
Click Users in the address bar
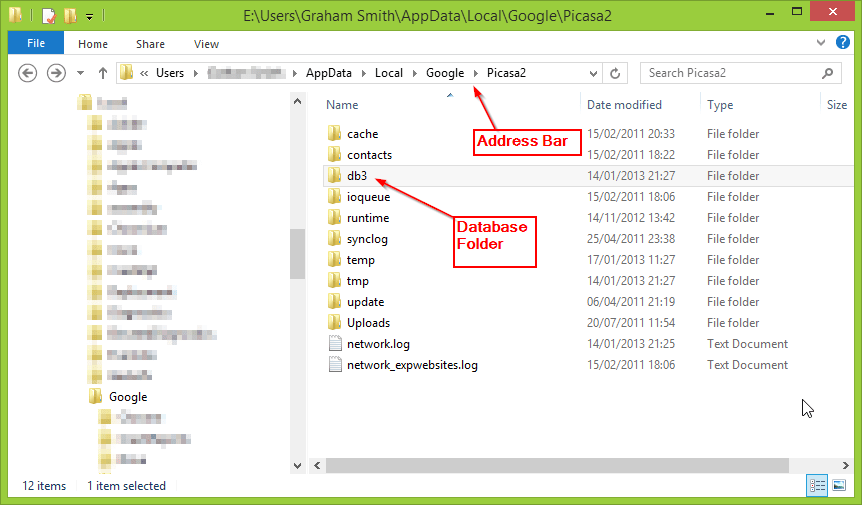[x=170, y=73]
